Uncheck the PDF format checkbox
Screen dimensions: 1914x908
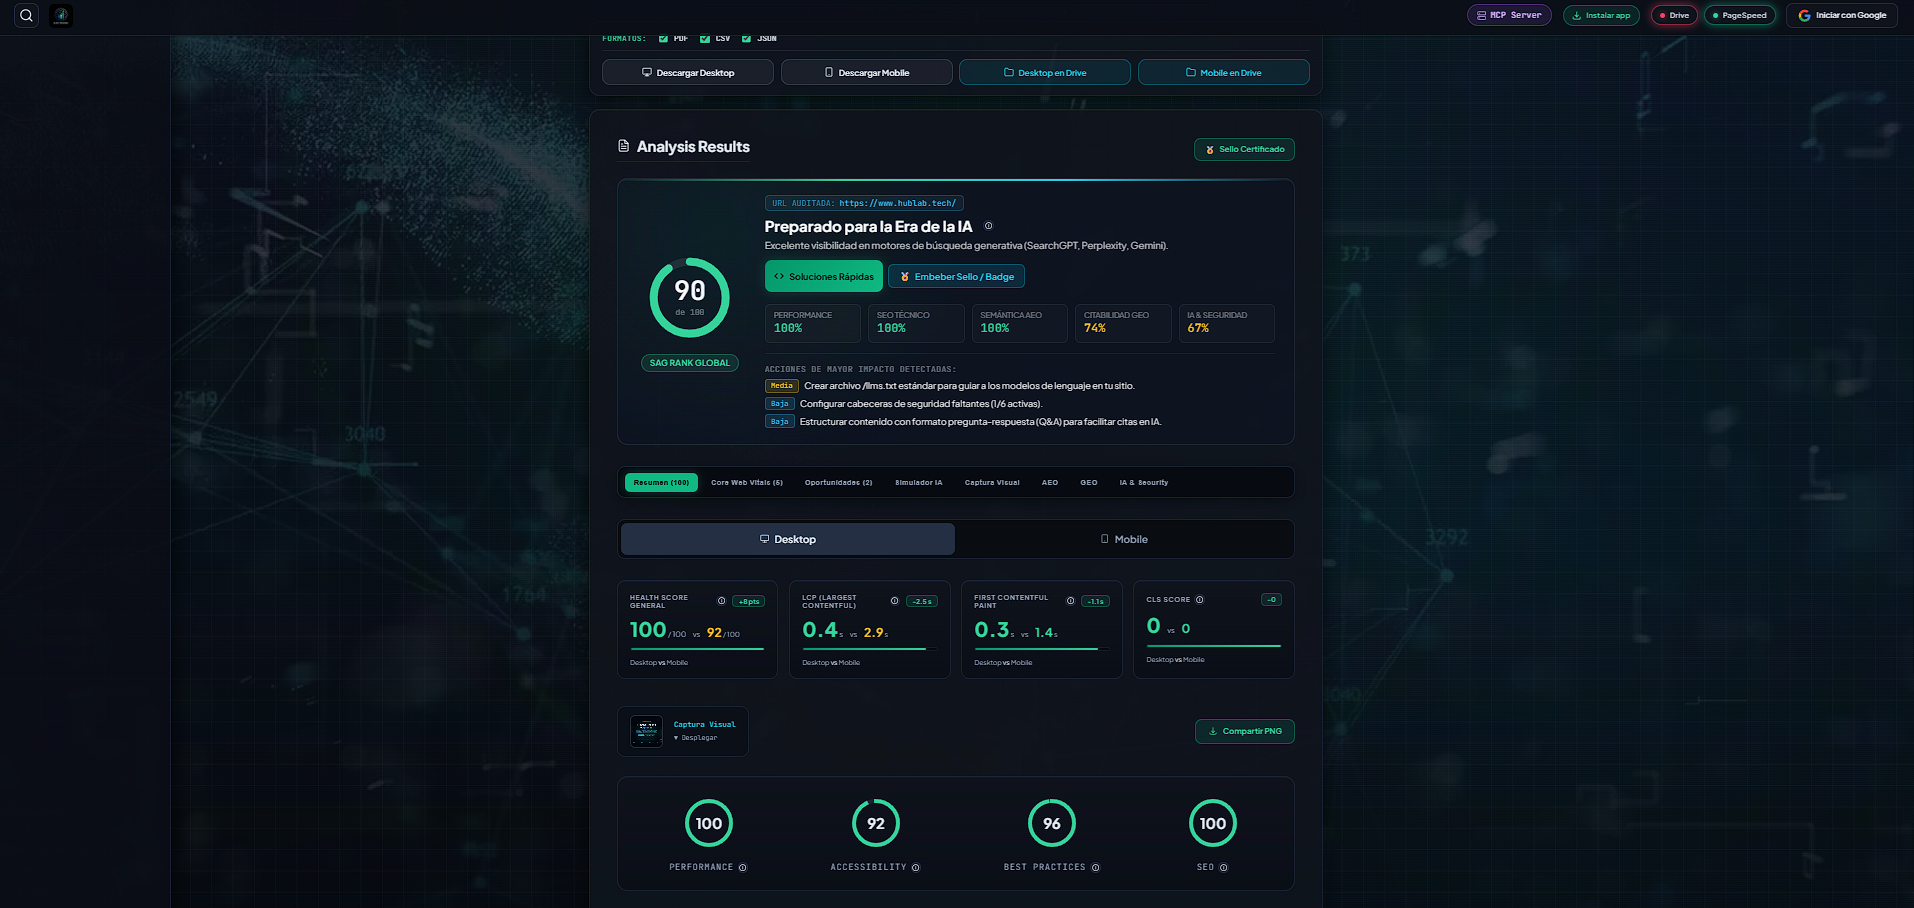pyautogui.click(x=663, y=39)
